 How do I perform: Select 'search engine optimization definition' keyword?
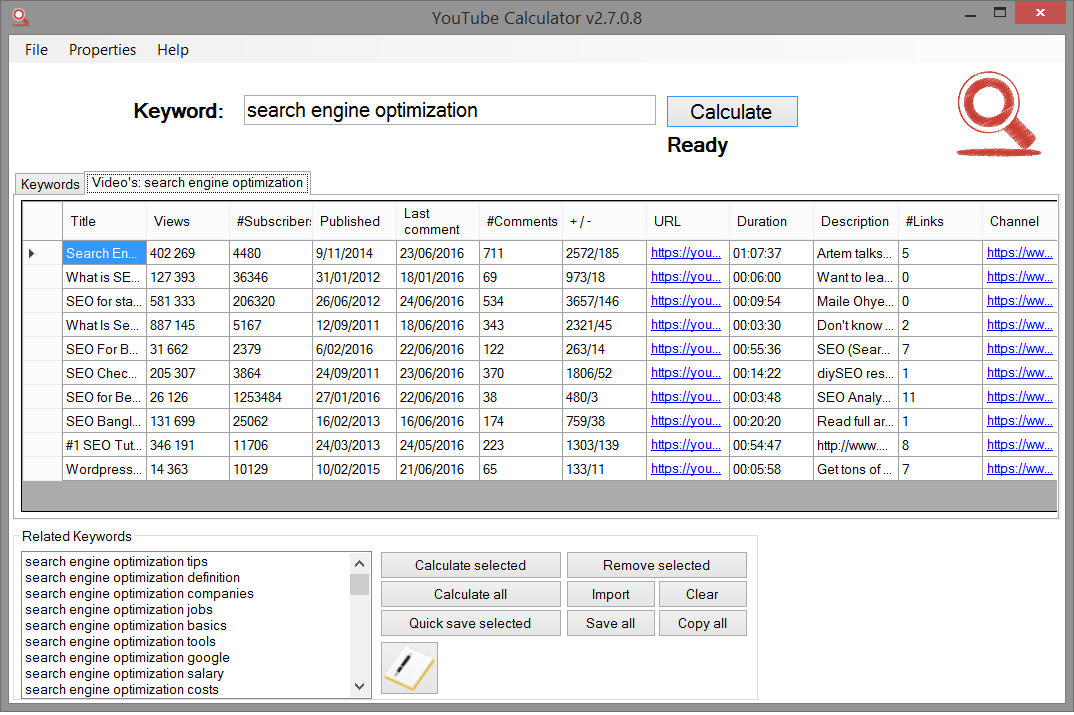132,577
